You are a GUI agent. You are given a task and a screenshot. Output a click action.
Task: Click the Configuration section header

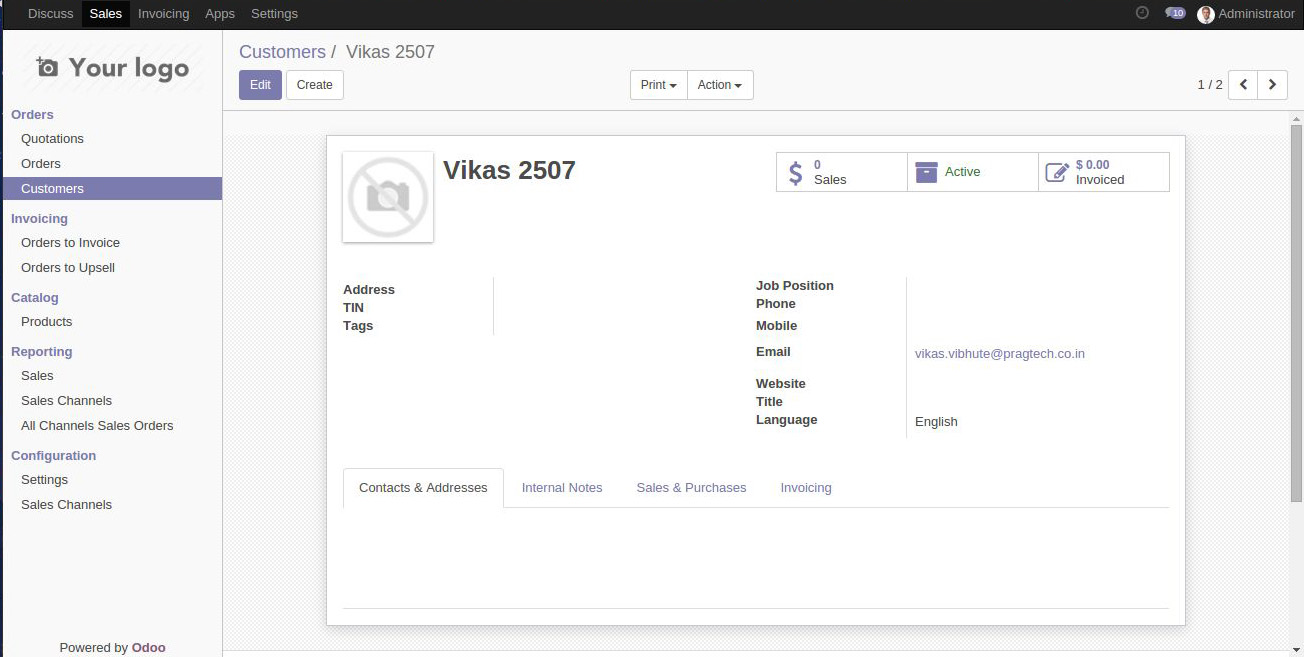pos(54,456)
